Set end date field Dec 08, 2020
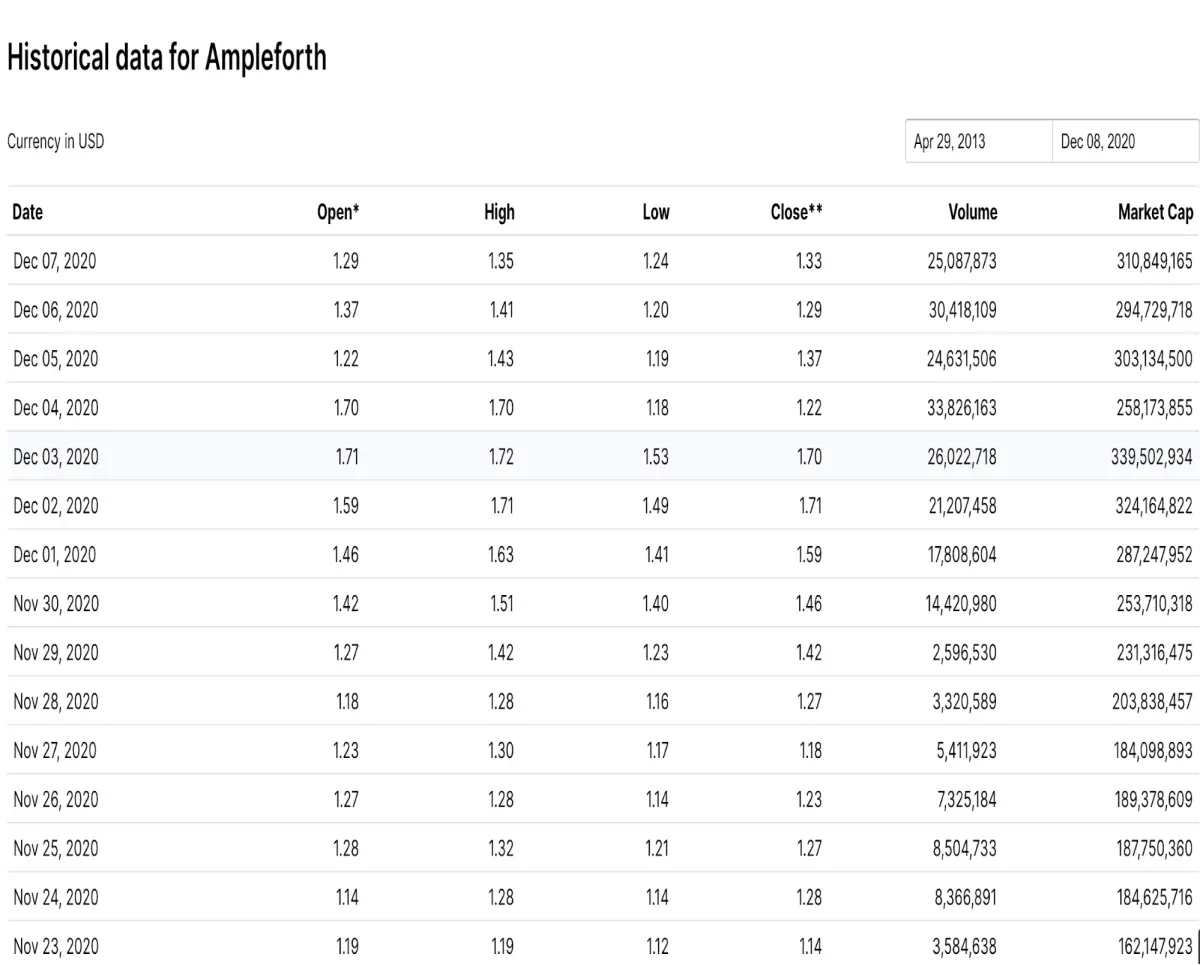 coord(1126,142)
